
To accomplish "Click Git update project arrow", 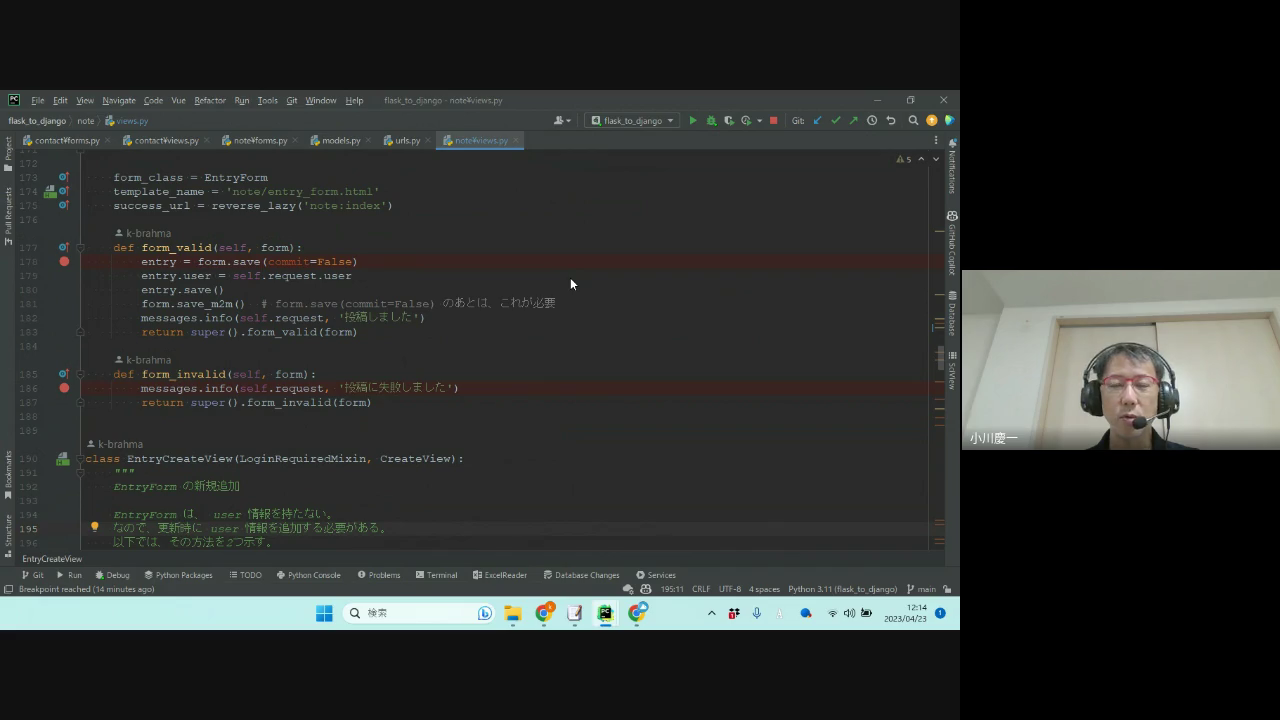I will (x=817, y=120).
